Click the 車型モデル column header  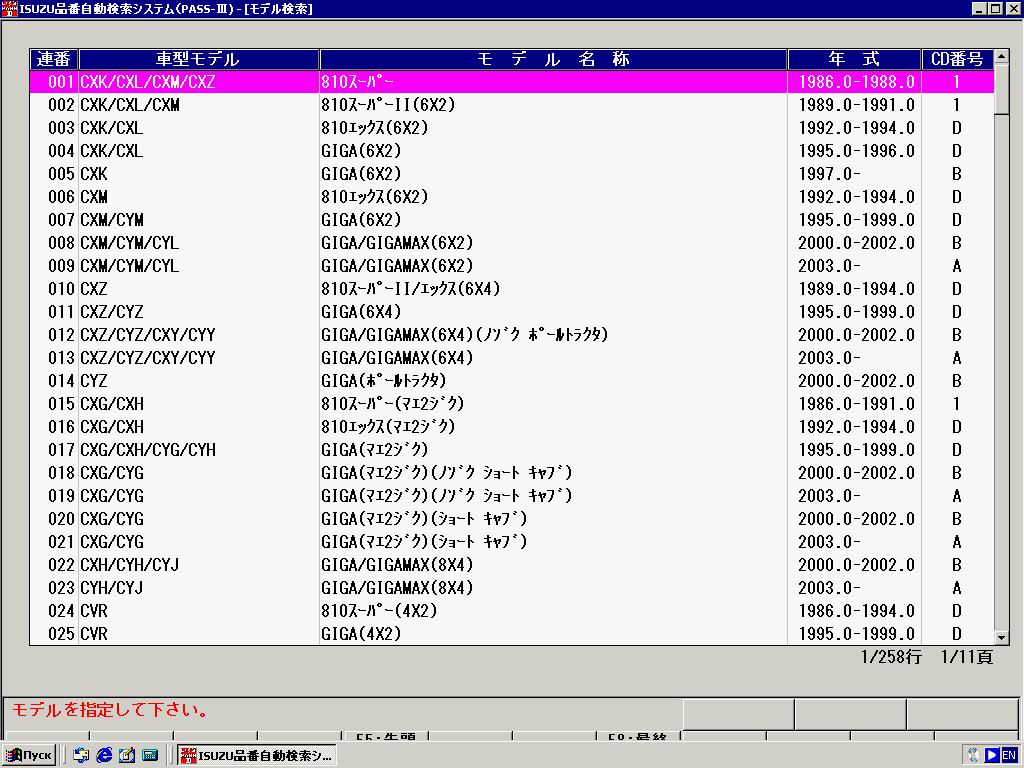199,59
